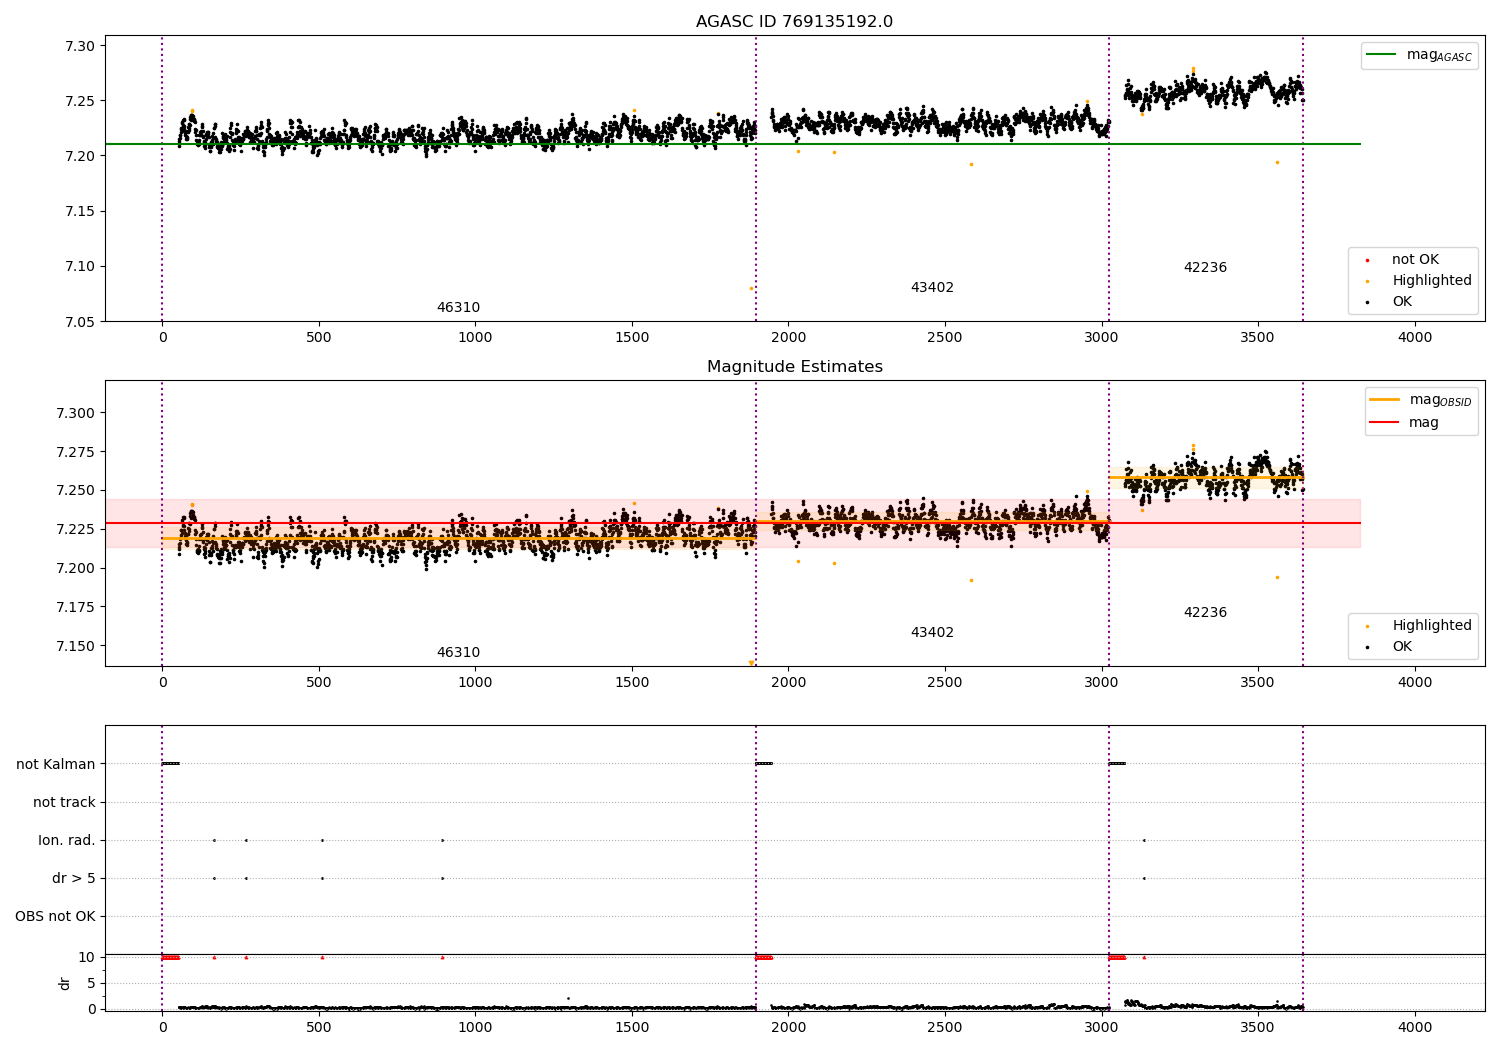
Task: Click the observation label 42236 in the top plot
Action: tap(1205, 268)
